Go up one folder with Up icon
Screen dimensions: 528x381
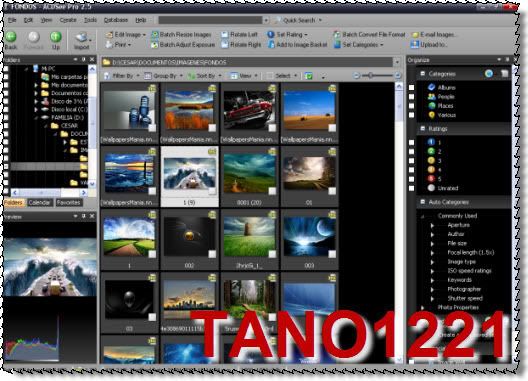pos(56,36)
